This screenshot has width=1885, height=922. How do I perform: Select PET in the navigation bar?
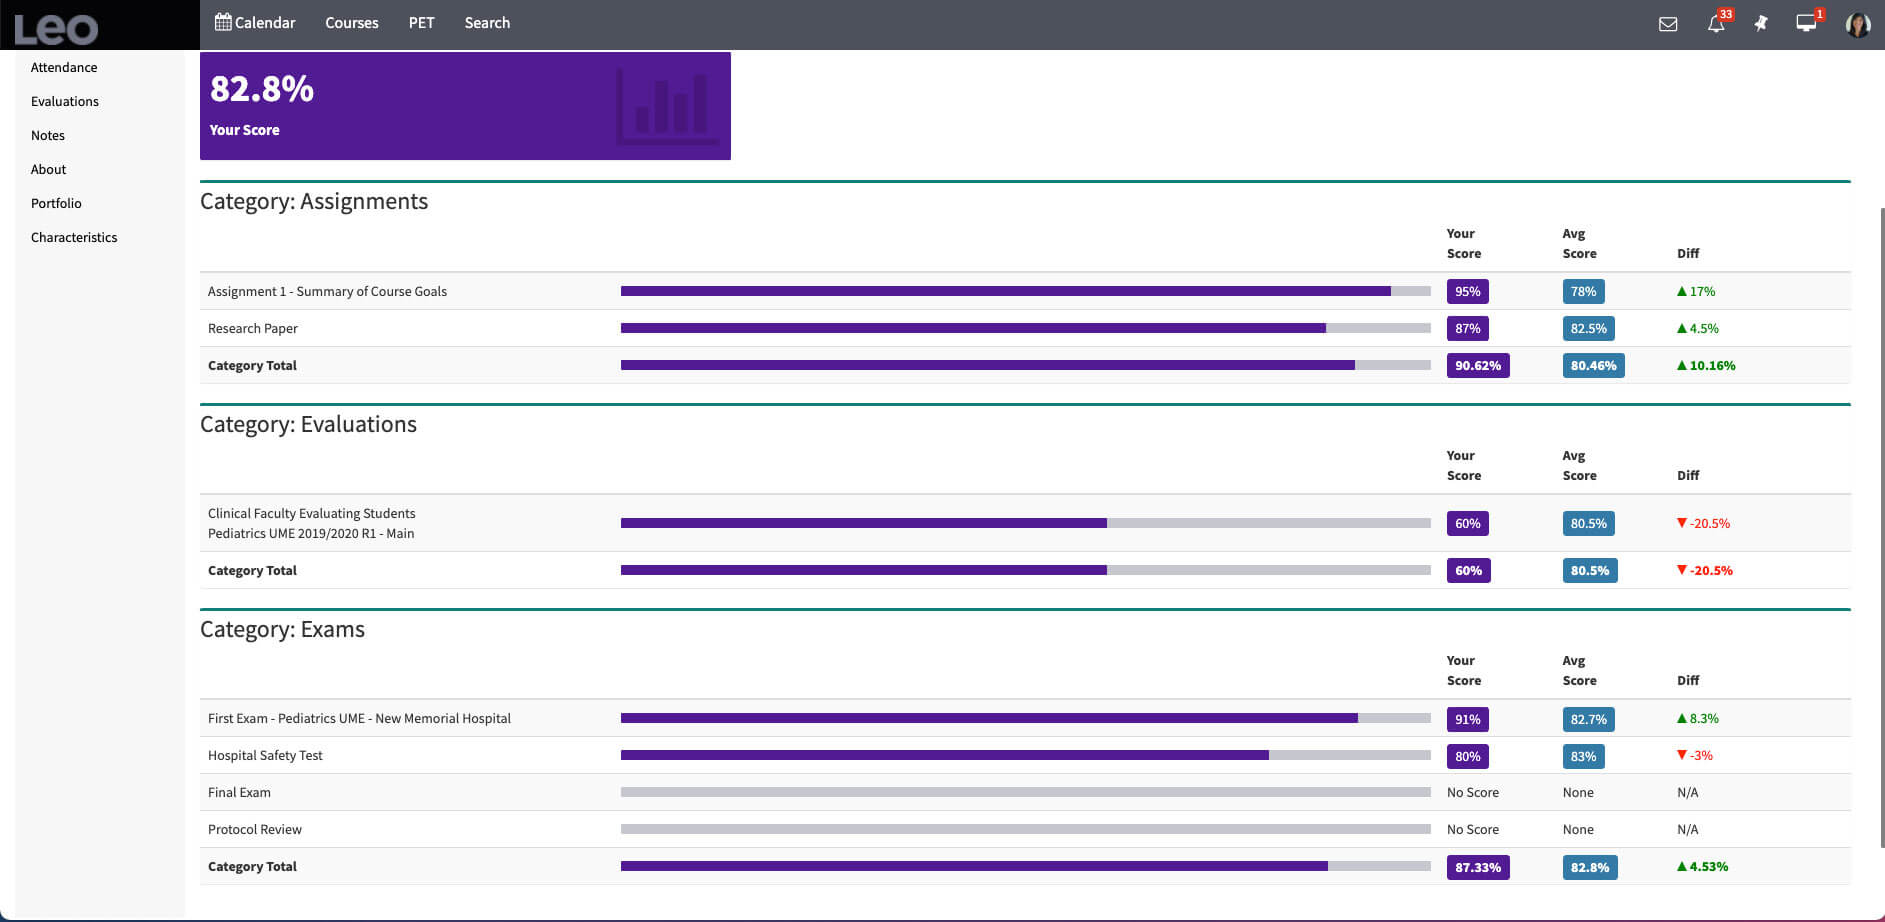pos(421,23)
